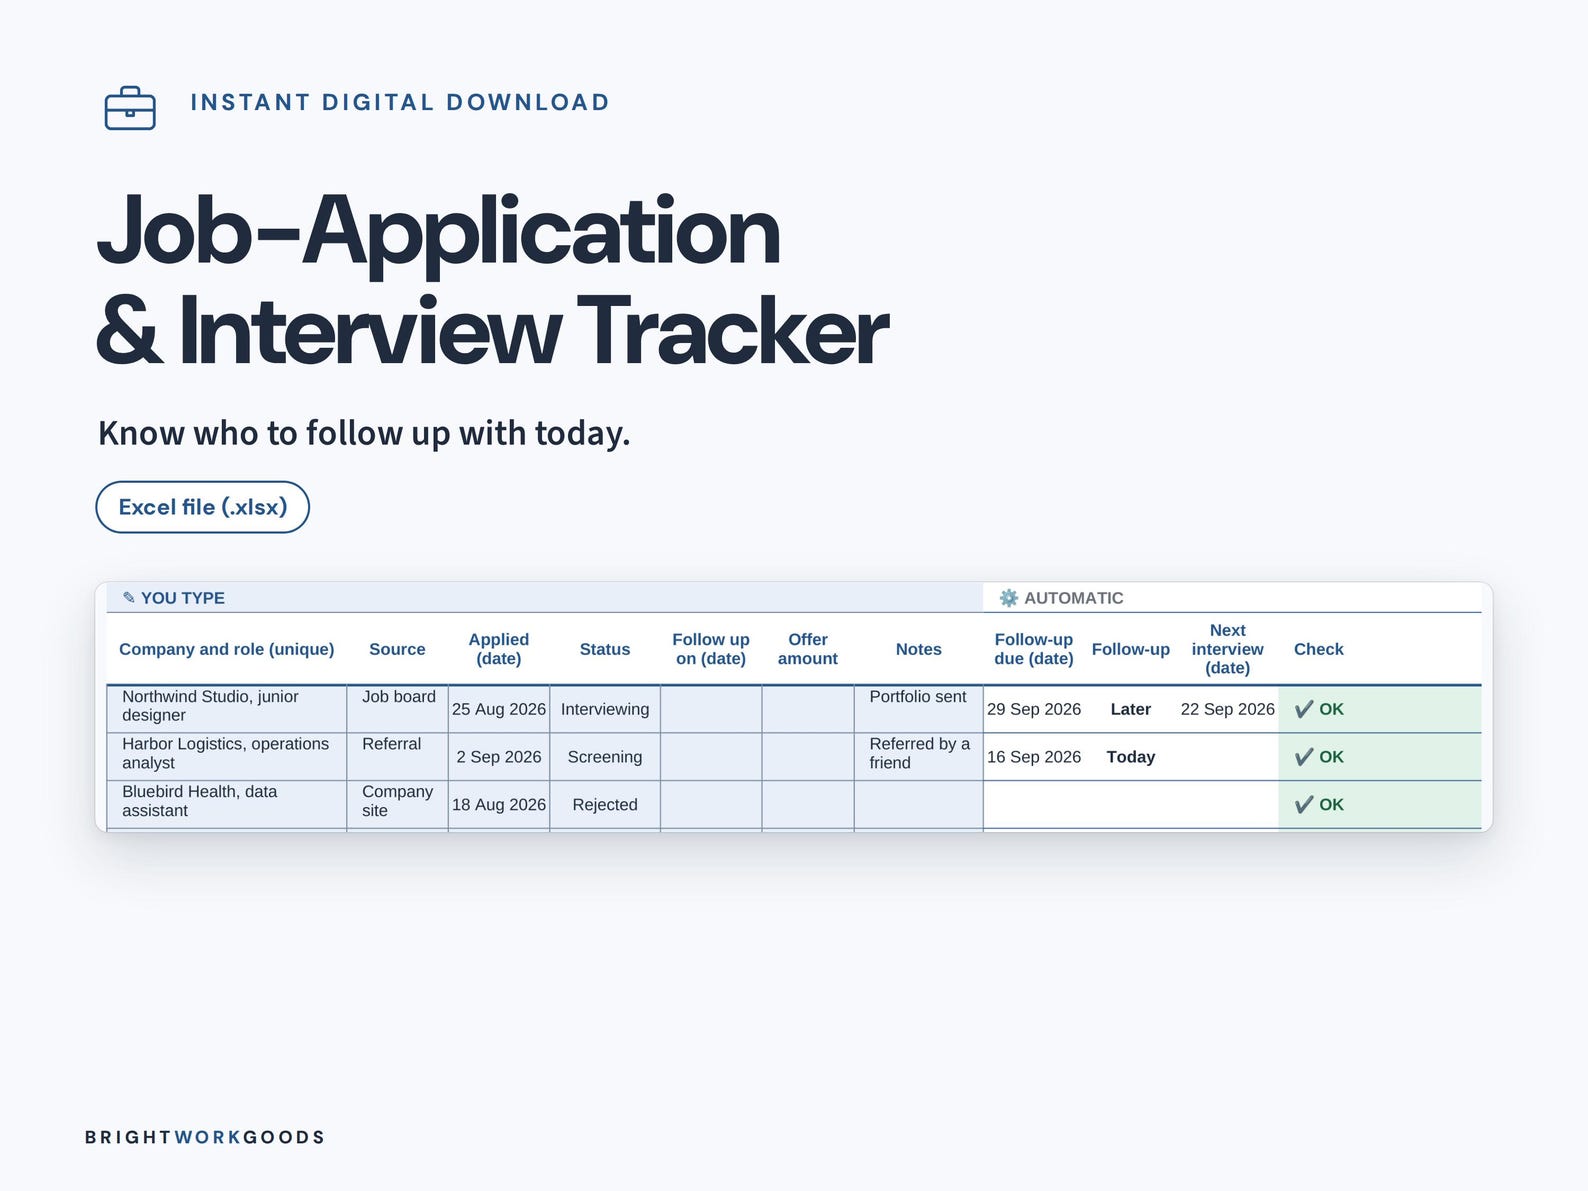The image size is (1588, 1191).
Task: Select the 'Applied (date)' column header
Action: (x=499, y=649)
